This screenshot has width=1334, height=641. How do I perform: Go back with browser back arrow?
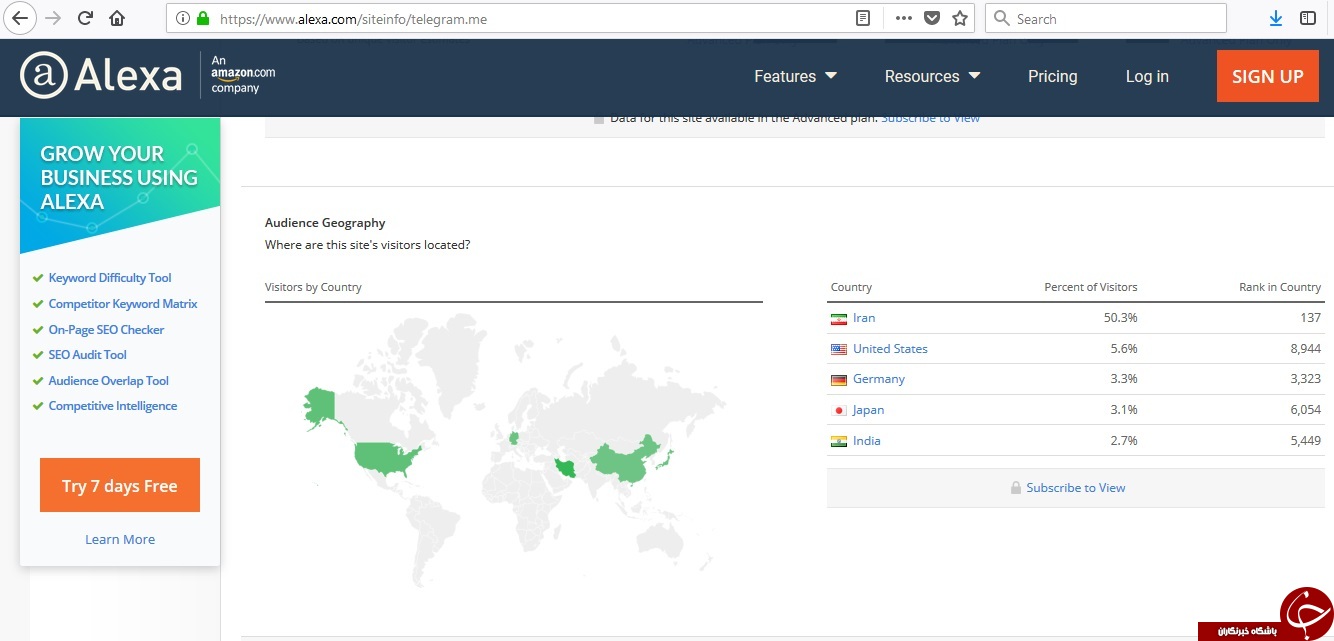point(19,18)
